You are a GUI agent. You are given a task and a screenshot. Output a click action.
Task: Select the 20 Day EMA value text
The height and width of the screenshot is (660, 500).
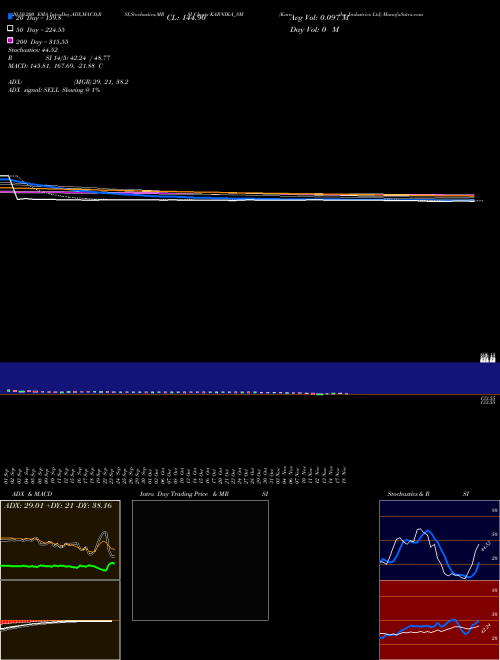click(39, 18)
